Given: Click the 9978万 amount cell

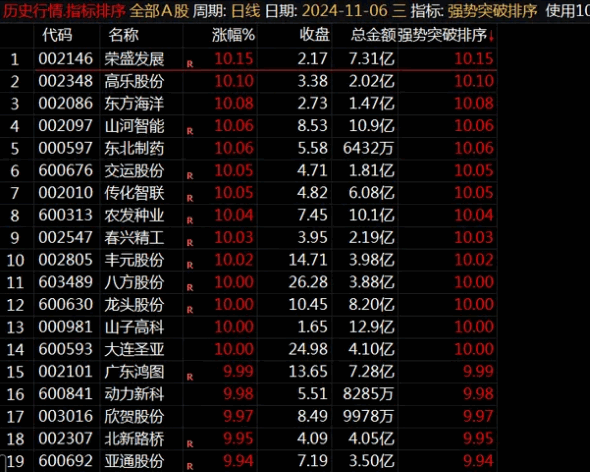Looking at the screenshot, I should [x=368, y=416].
